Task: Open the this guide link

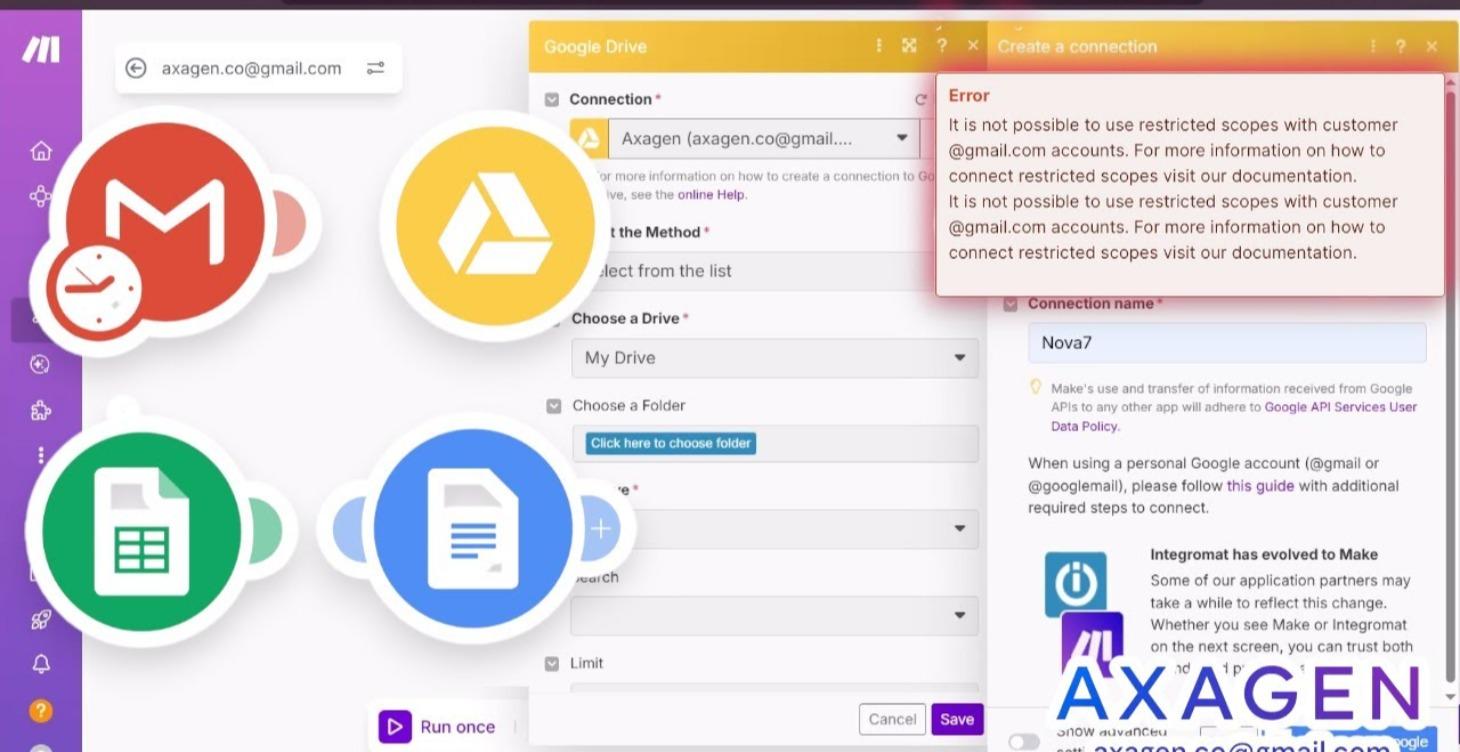Action: click(x=1260, y=486)
